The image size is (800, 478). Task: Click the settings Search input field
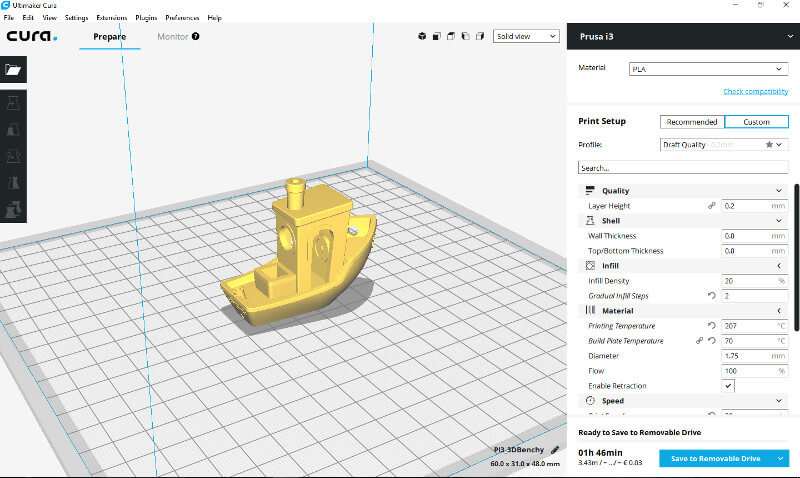tap(683, 168)
